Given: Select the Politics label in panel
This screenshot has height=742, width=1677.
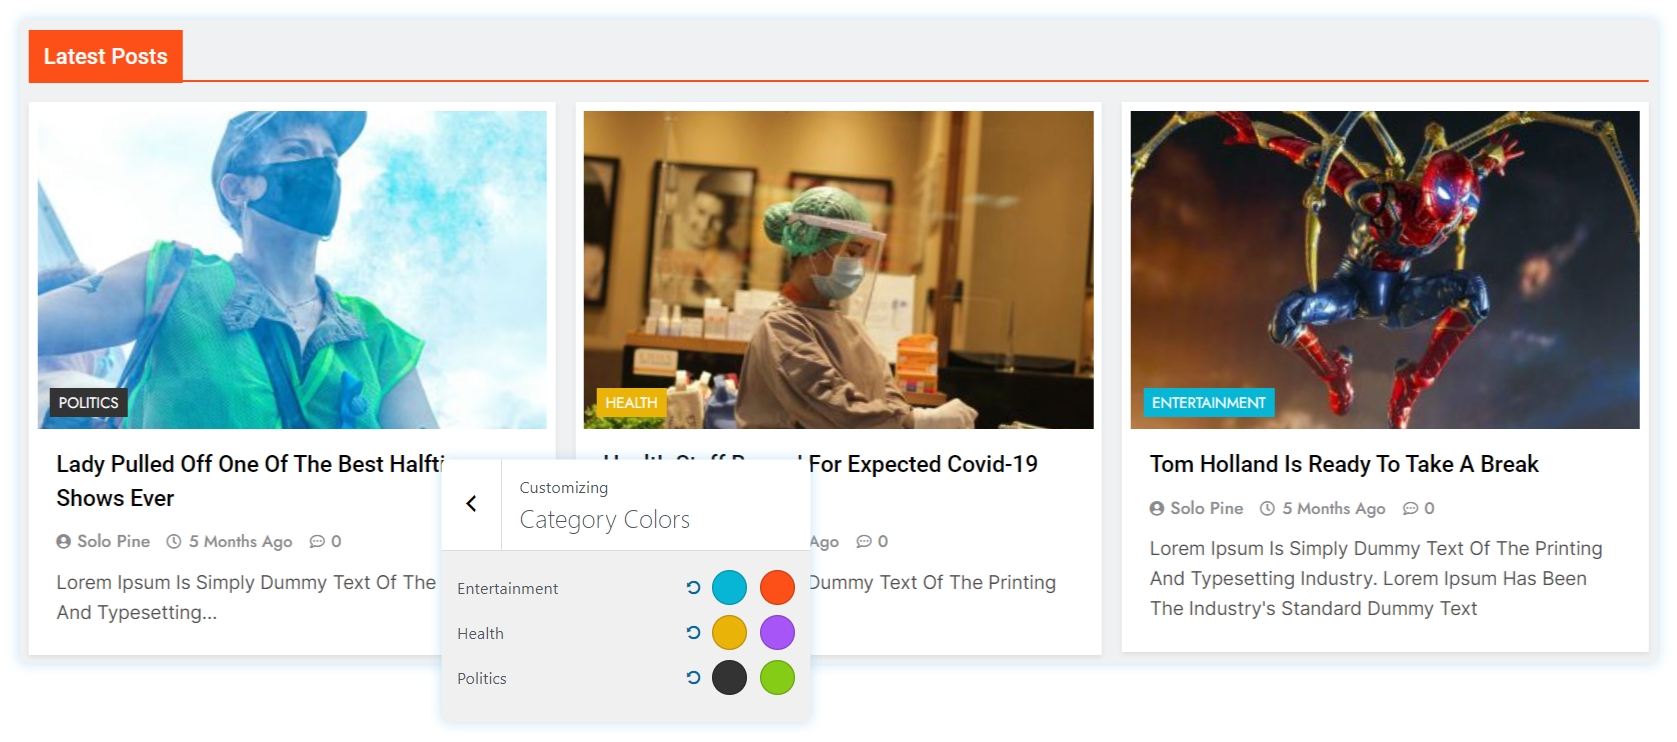Looking at the screenshot, I should (x=482, y=678).
